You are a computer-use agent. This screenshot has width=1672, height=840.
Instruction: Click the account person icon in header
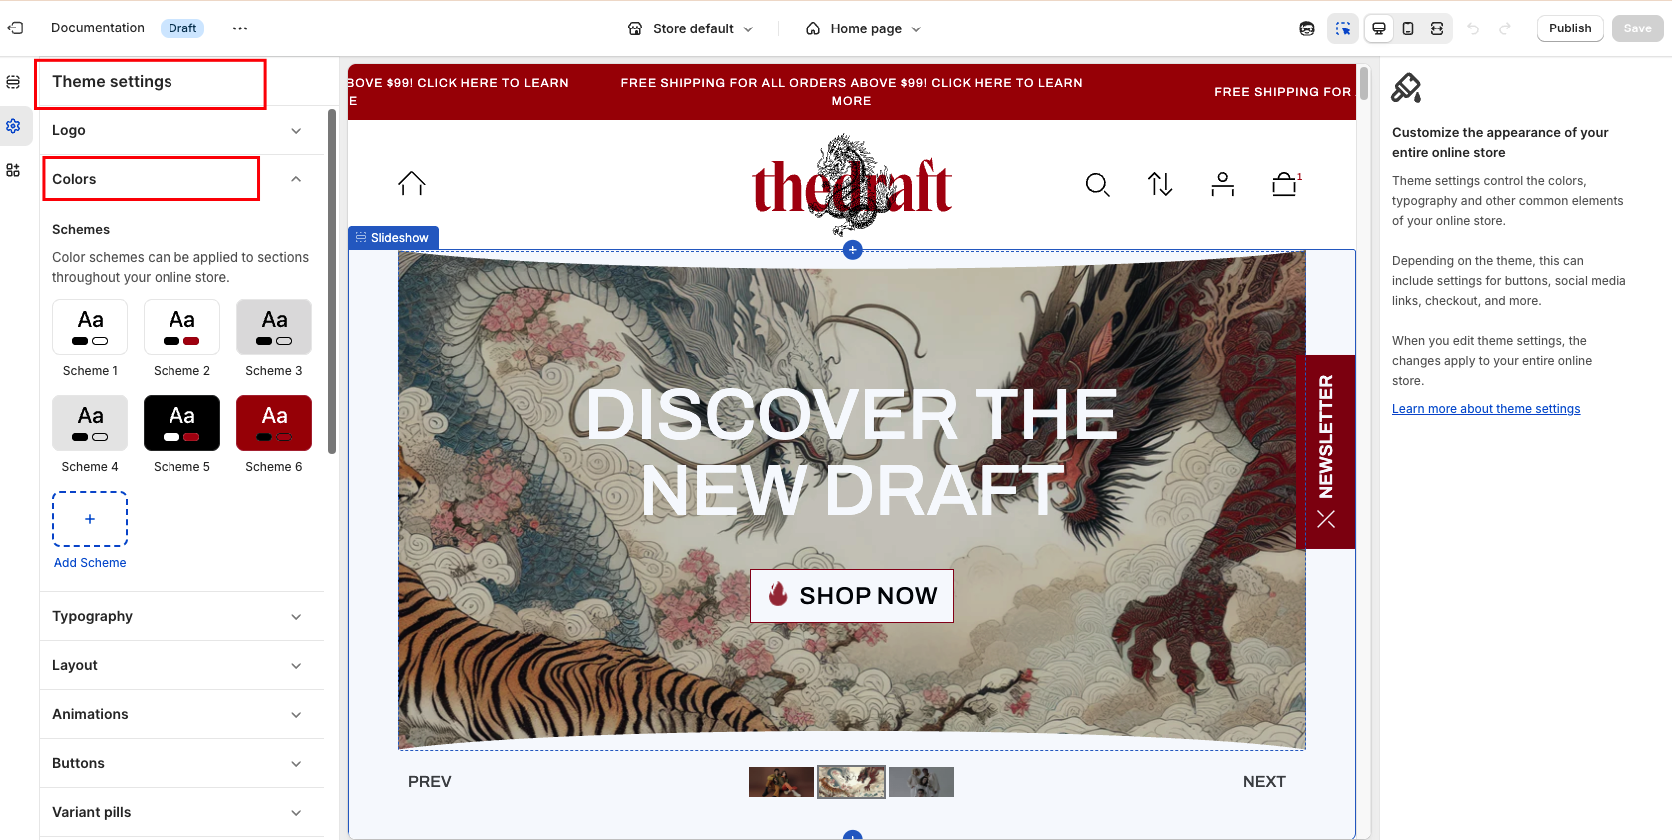click(1222, 184)
